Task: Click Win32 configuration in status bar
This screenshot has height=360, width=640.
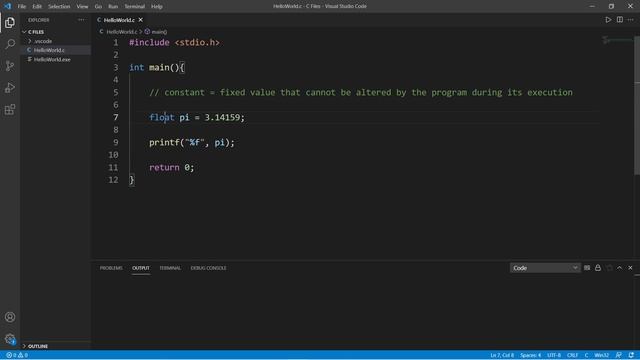Action: (602, 355)
